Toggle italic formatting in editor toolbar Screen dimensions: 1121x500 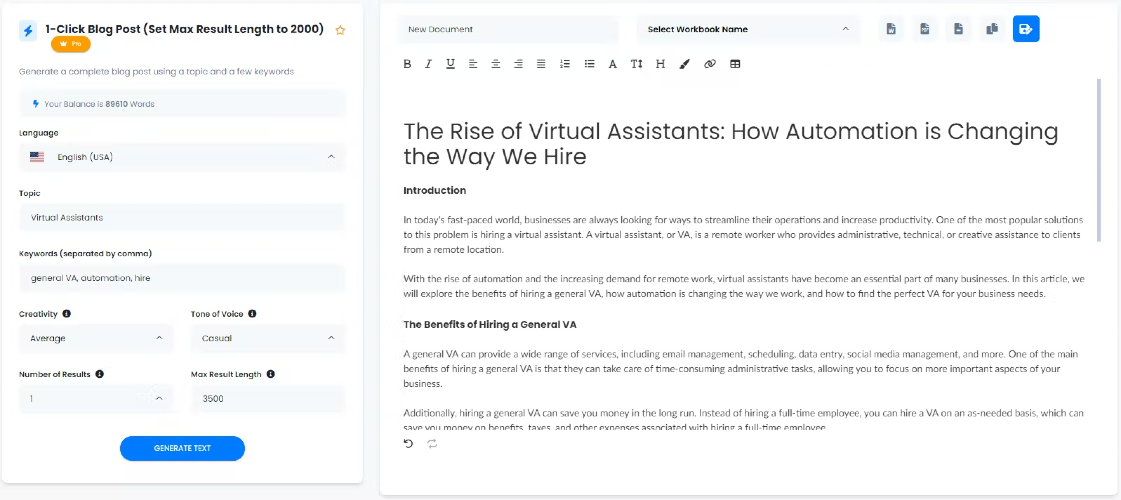point(428,64)
